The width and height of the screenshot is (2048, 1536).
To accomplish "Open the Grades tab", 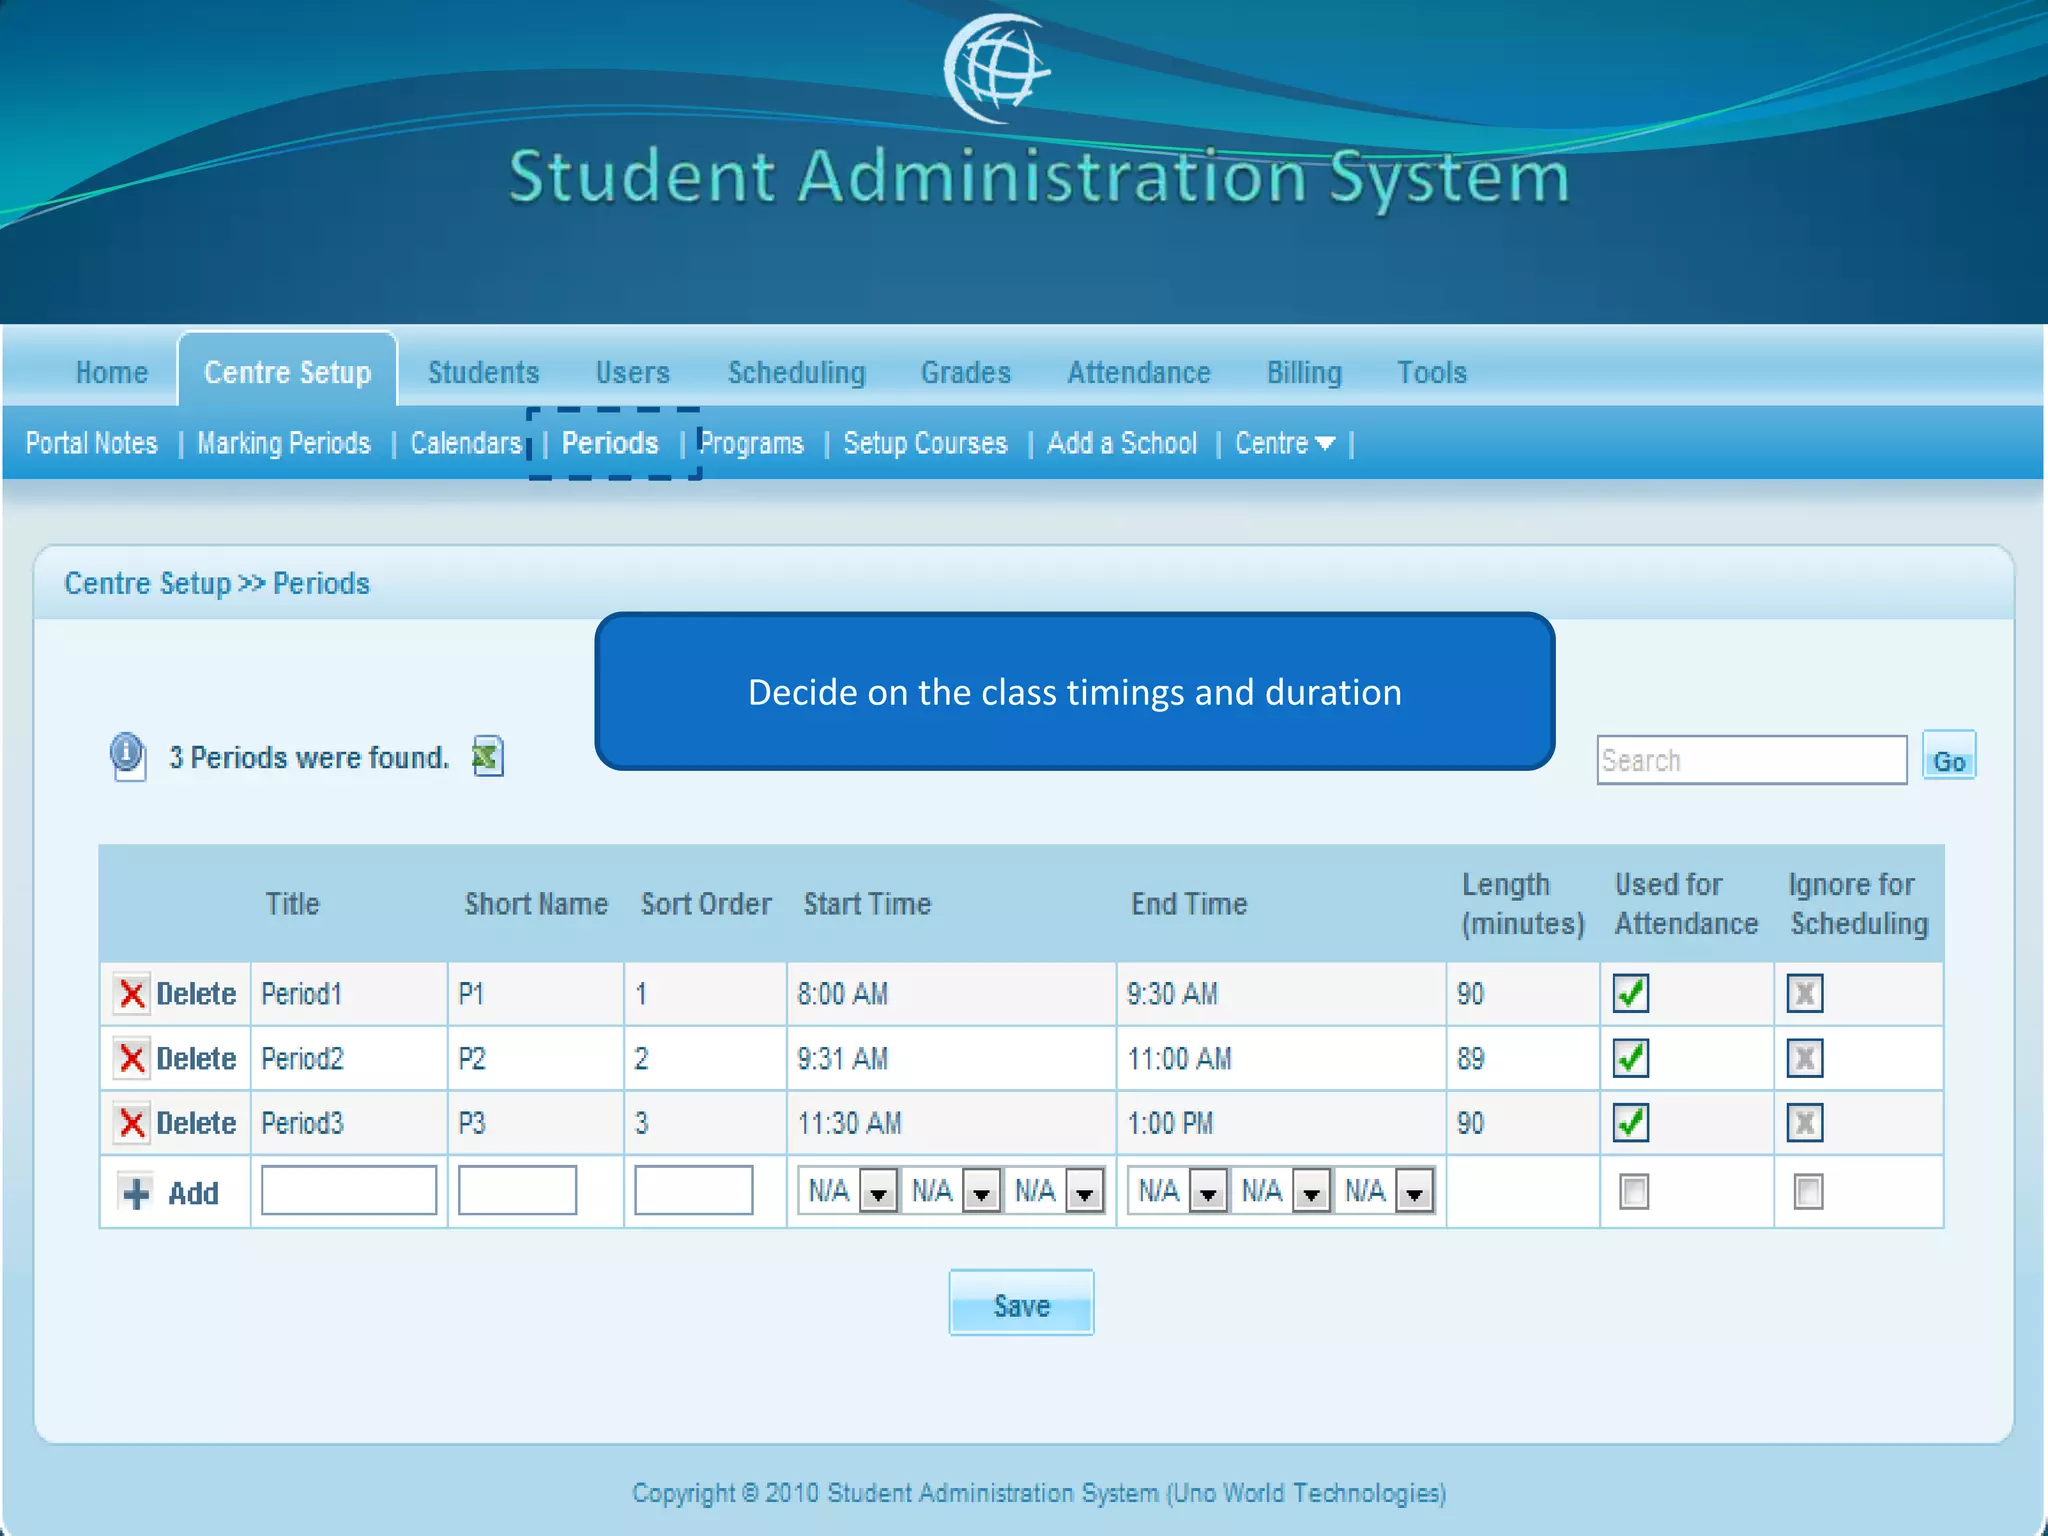I will pyautogui.click(x=966, y=372).
